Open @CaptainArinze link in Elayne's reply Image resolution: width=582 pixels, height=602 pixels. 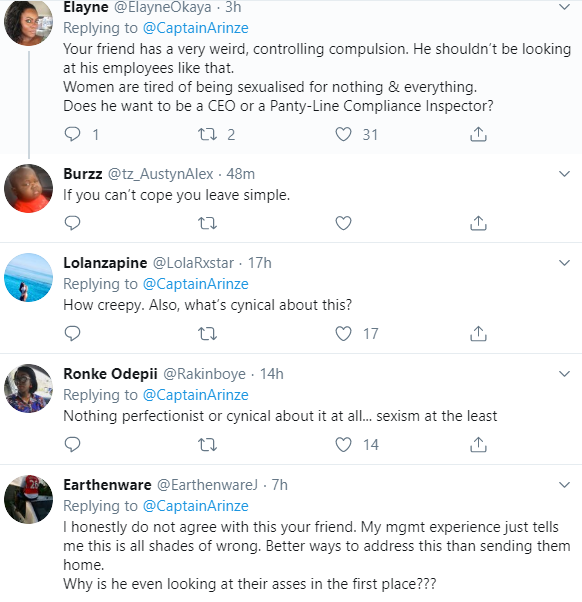(195, 28)
